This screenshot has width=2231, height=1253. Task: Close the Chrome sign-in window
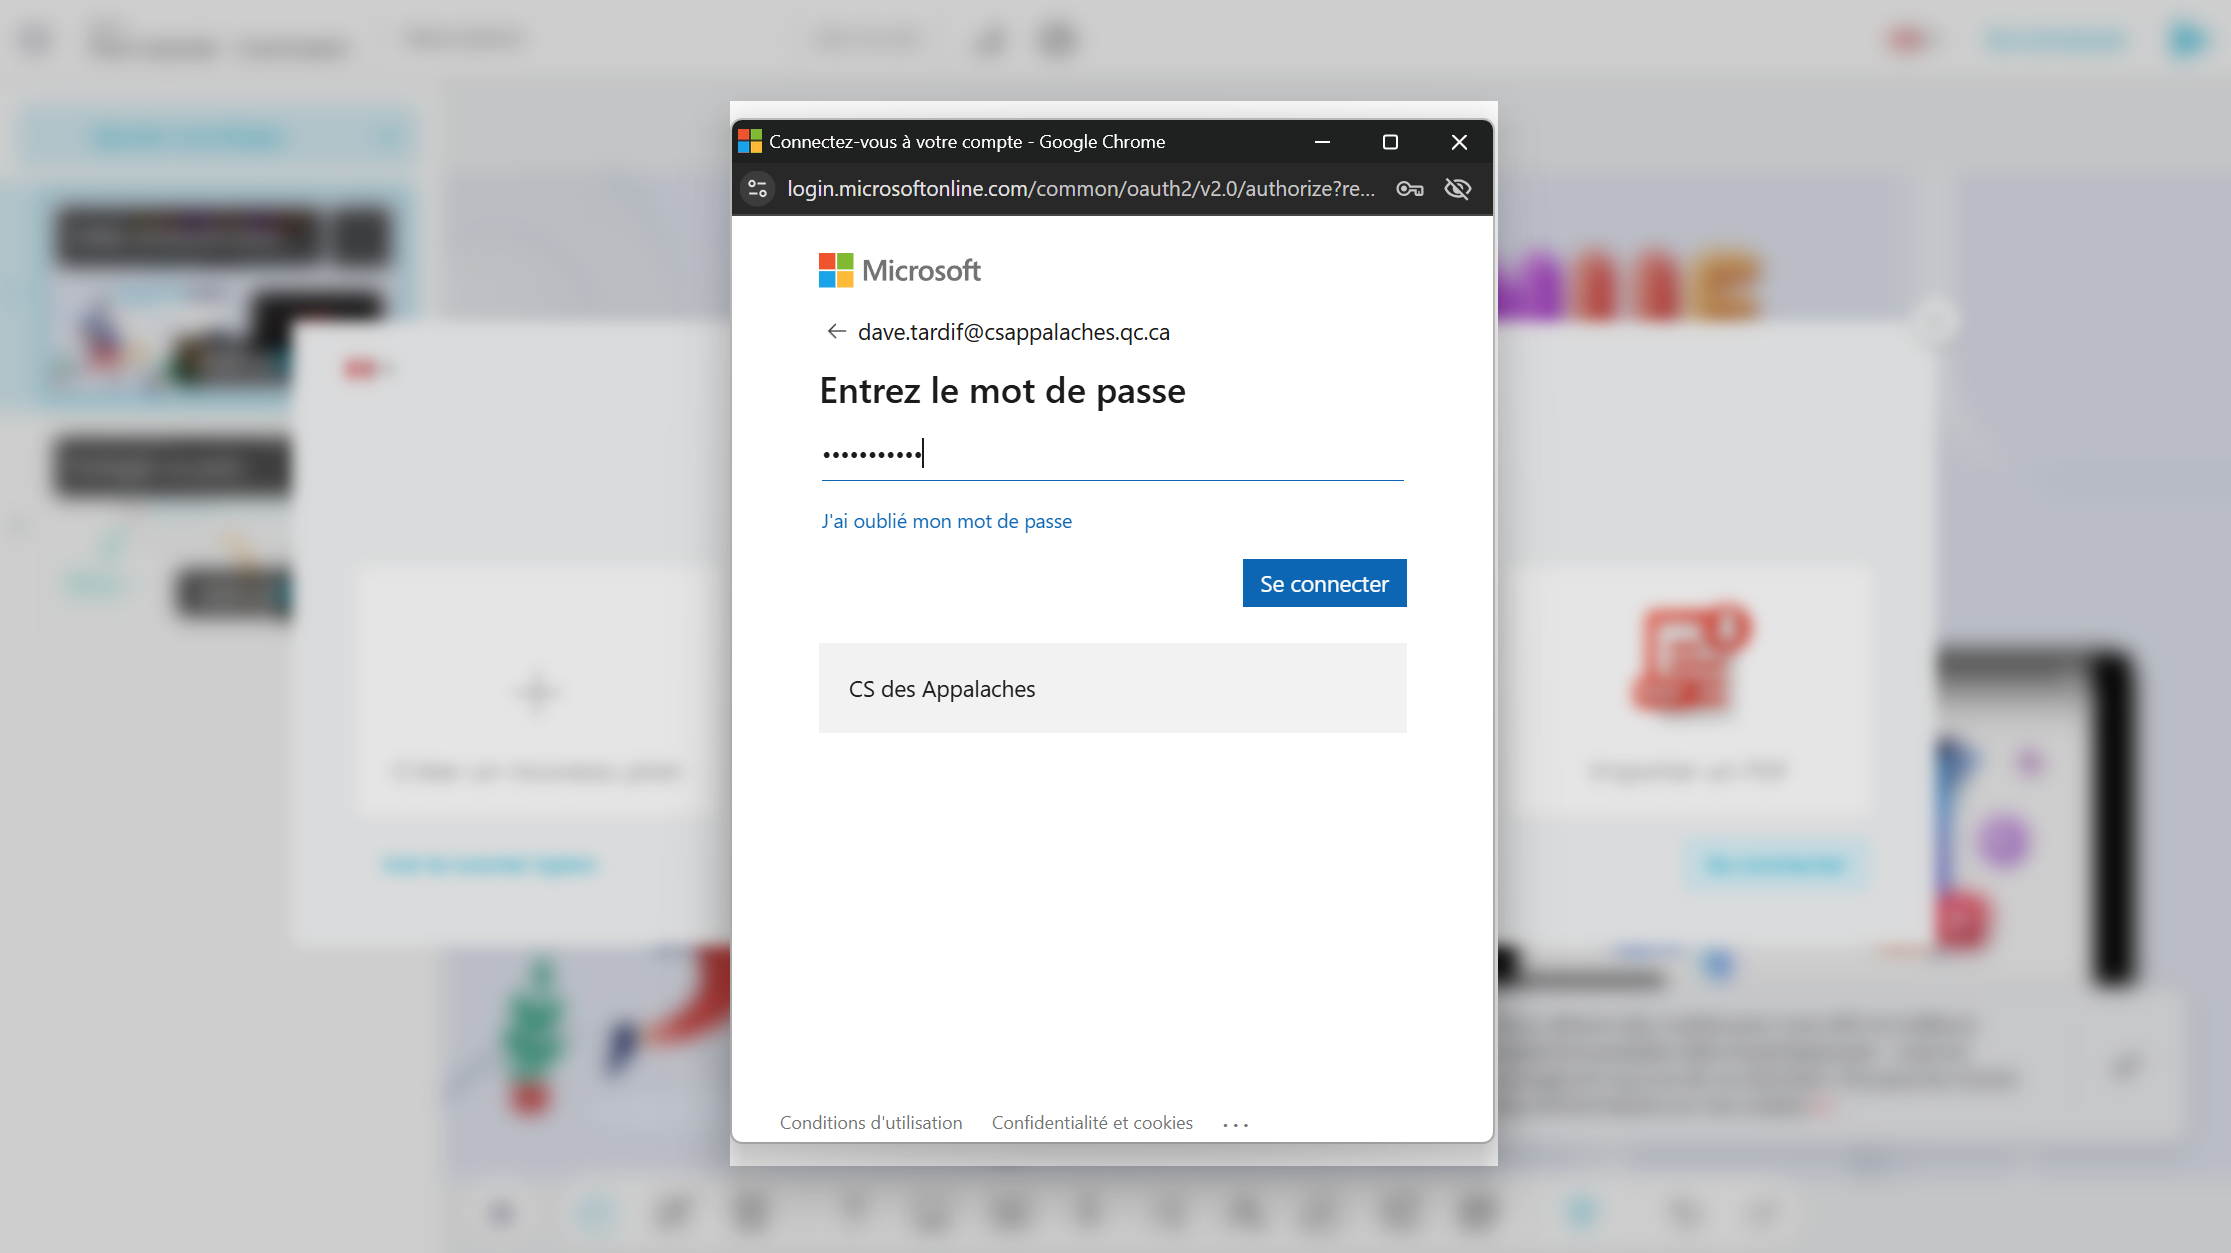pos(1459,142)
